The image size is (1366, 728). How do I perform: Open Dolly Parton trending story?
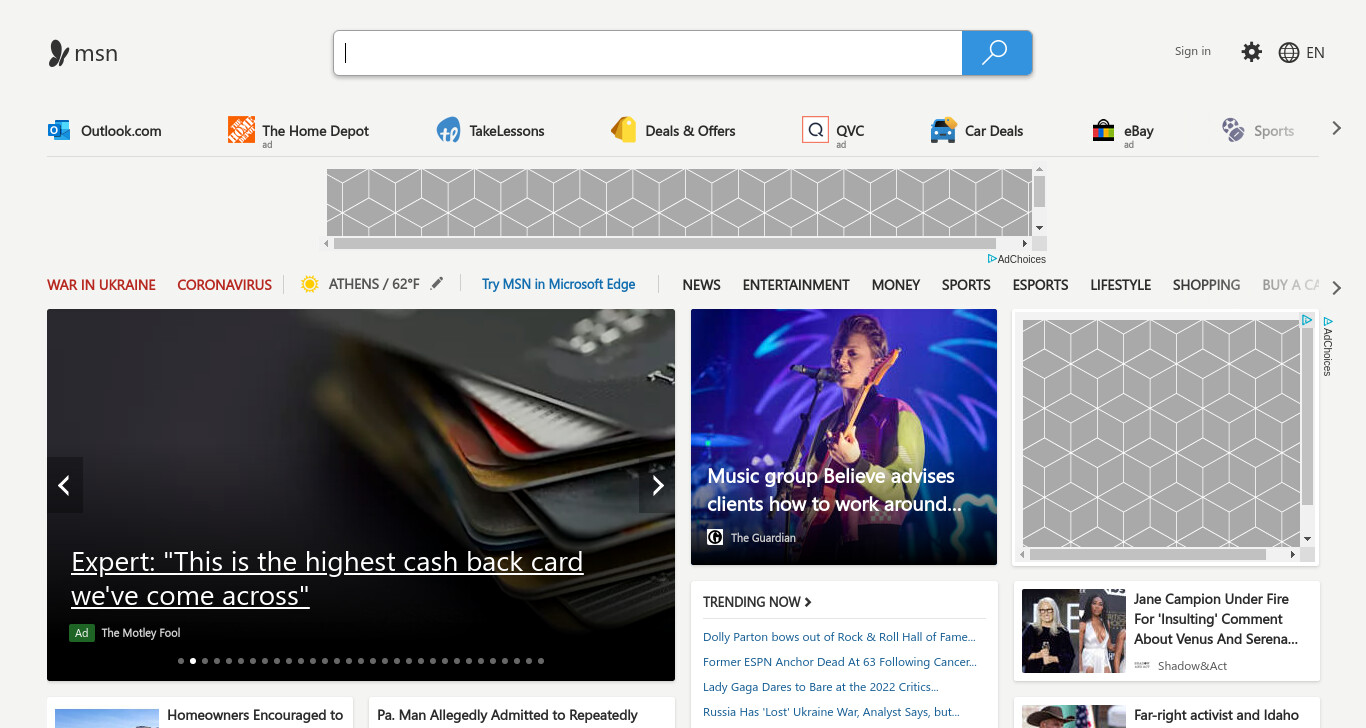point(839,637)
